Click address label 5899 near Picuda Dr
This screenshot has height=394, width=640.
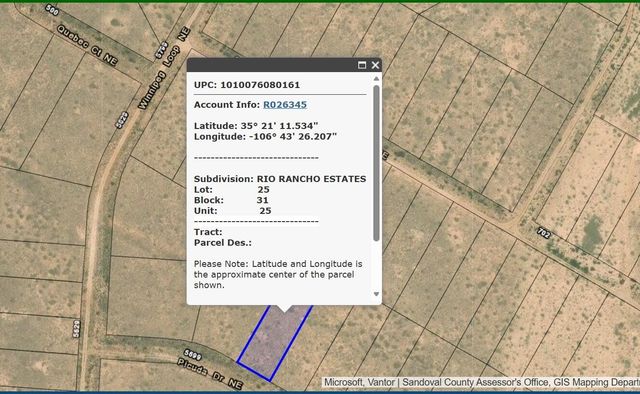pyautogui.click(x=192, y=354)
